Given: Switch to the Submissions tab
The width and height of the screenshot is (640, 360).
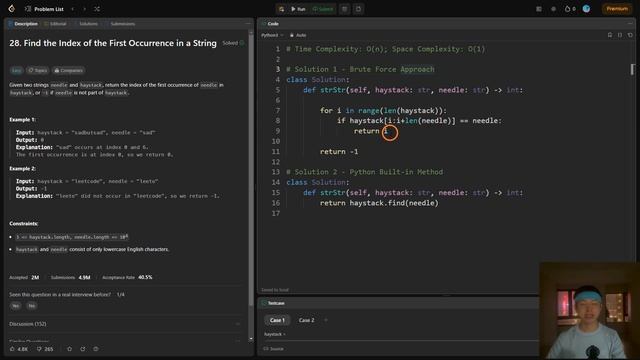Looking at the screenshot, I should point(120,24).
